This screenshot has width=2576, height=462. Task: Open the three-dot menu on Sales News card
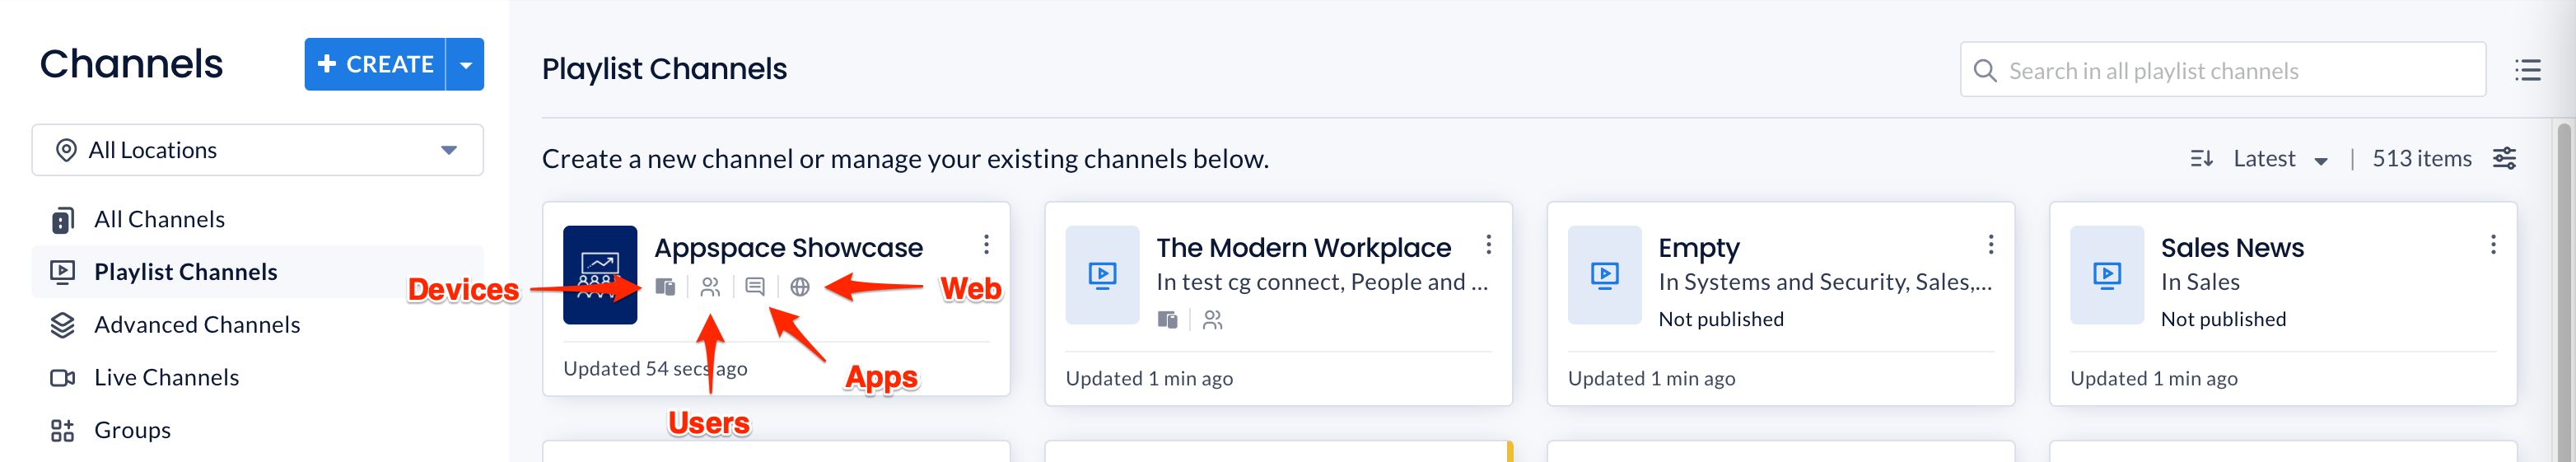[2493, 245]
